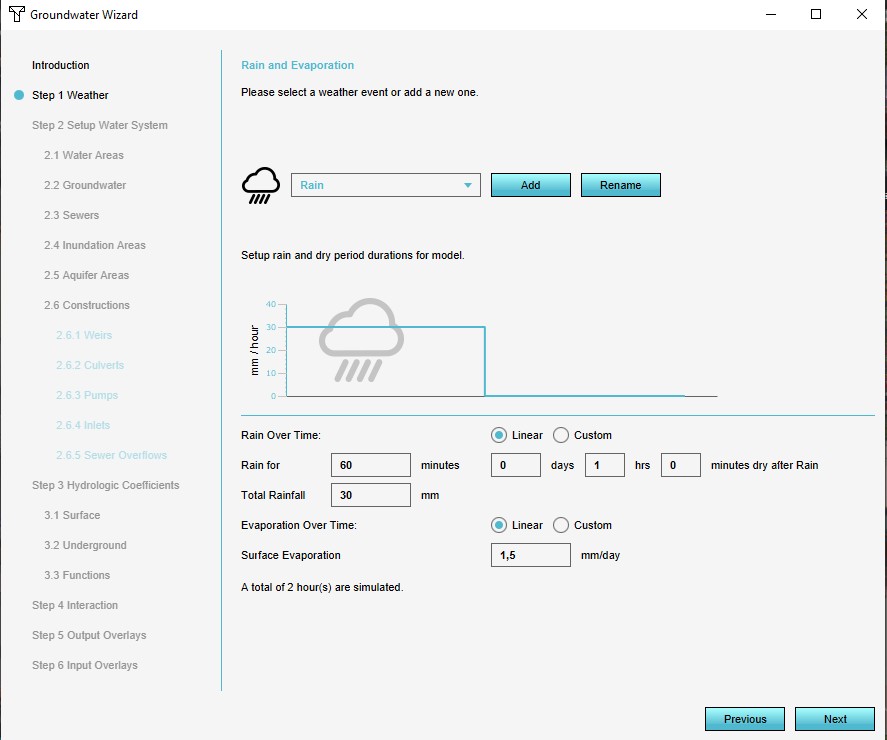887x740 pixels.
Task: Click the large cloud icon in rain graph
Action: 361,340
